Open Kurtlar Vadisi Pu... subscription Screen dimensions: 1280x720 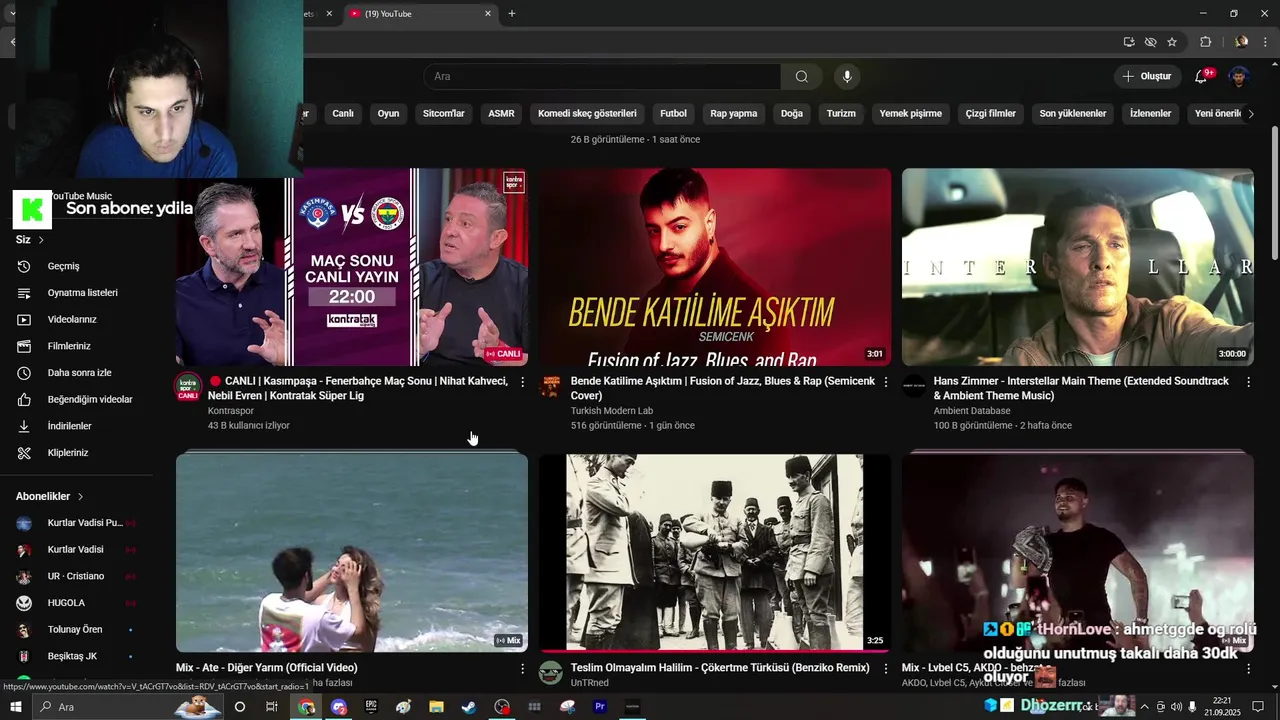pos(80,523)
